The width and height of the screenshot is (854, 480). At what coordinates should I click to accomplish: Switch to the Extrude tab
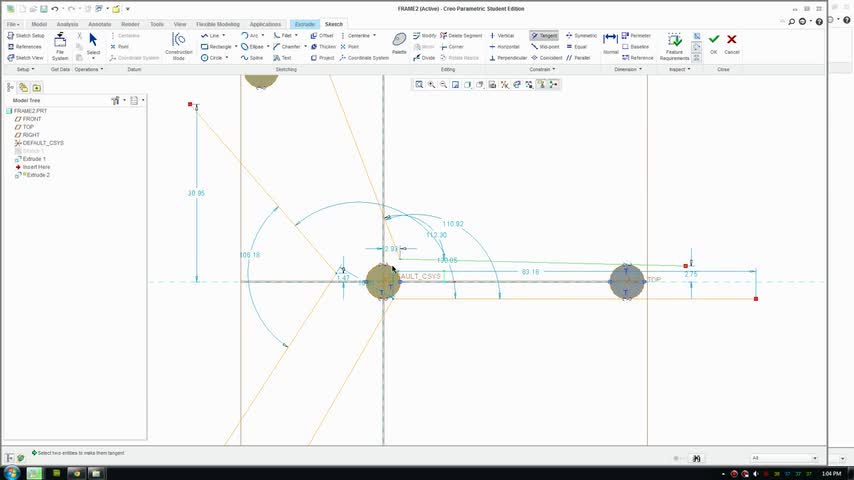click(304, 24)
